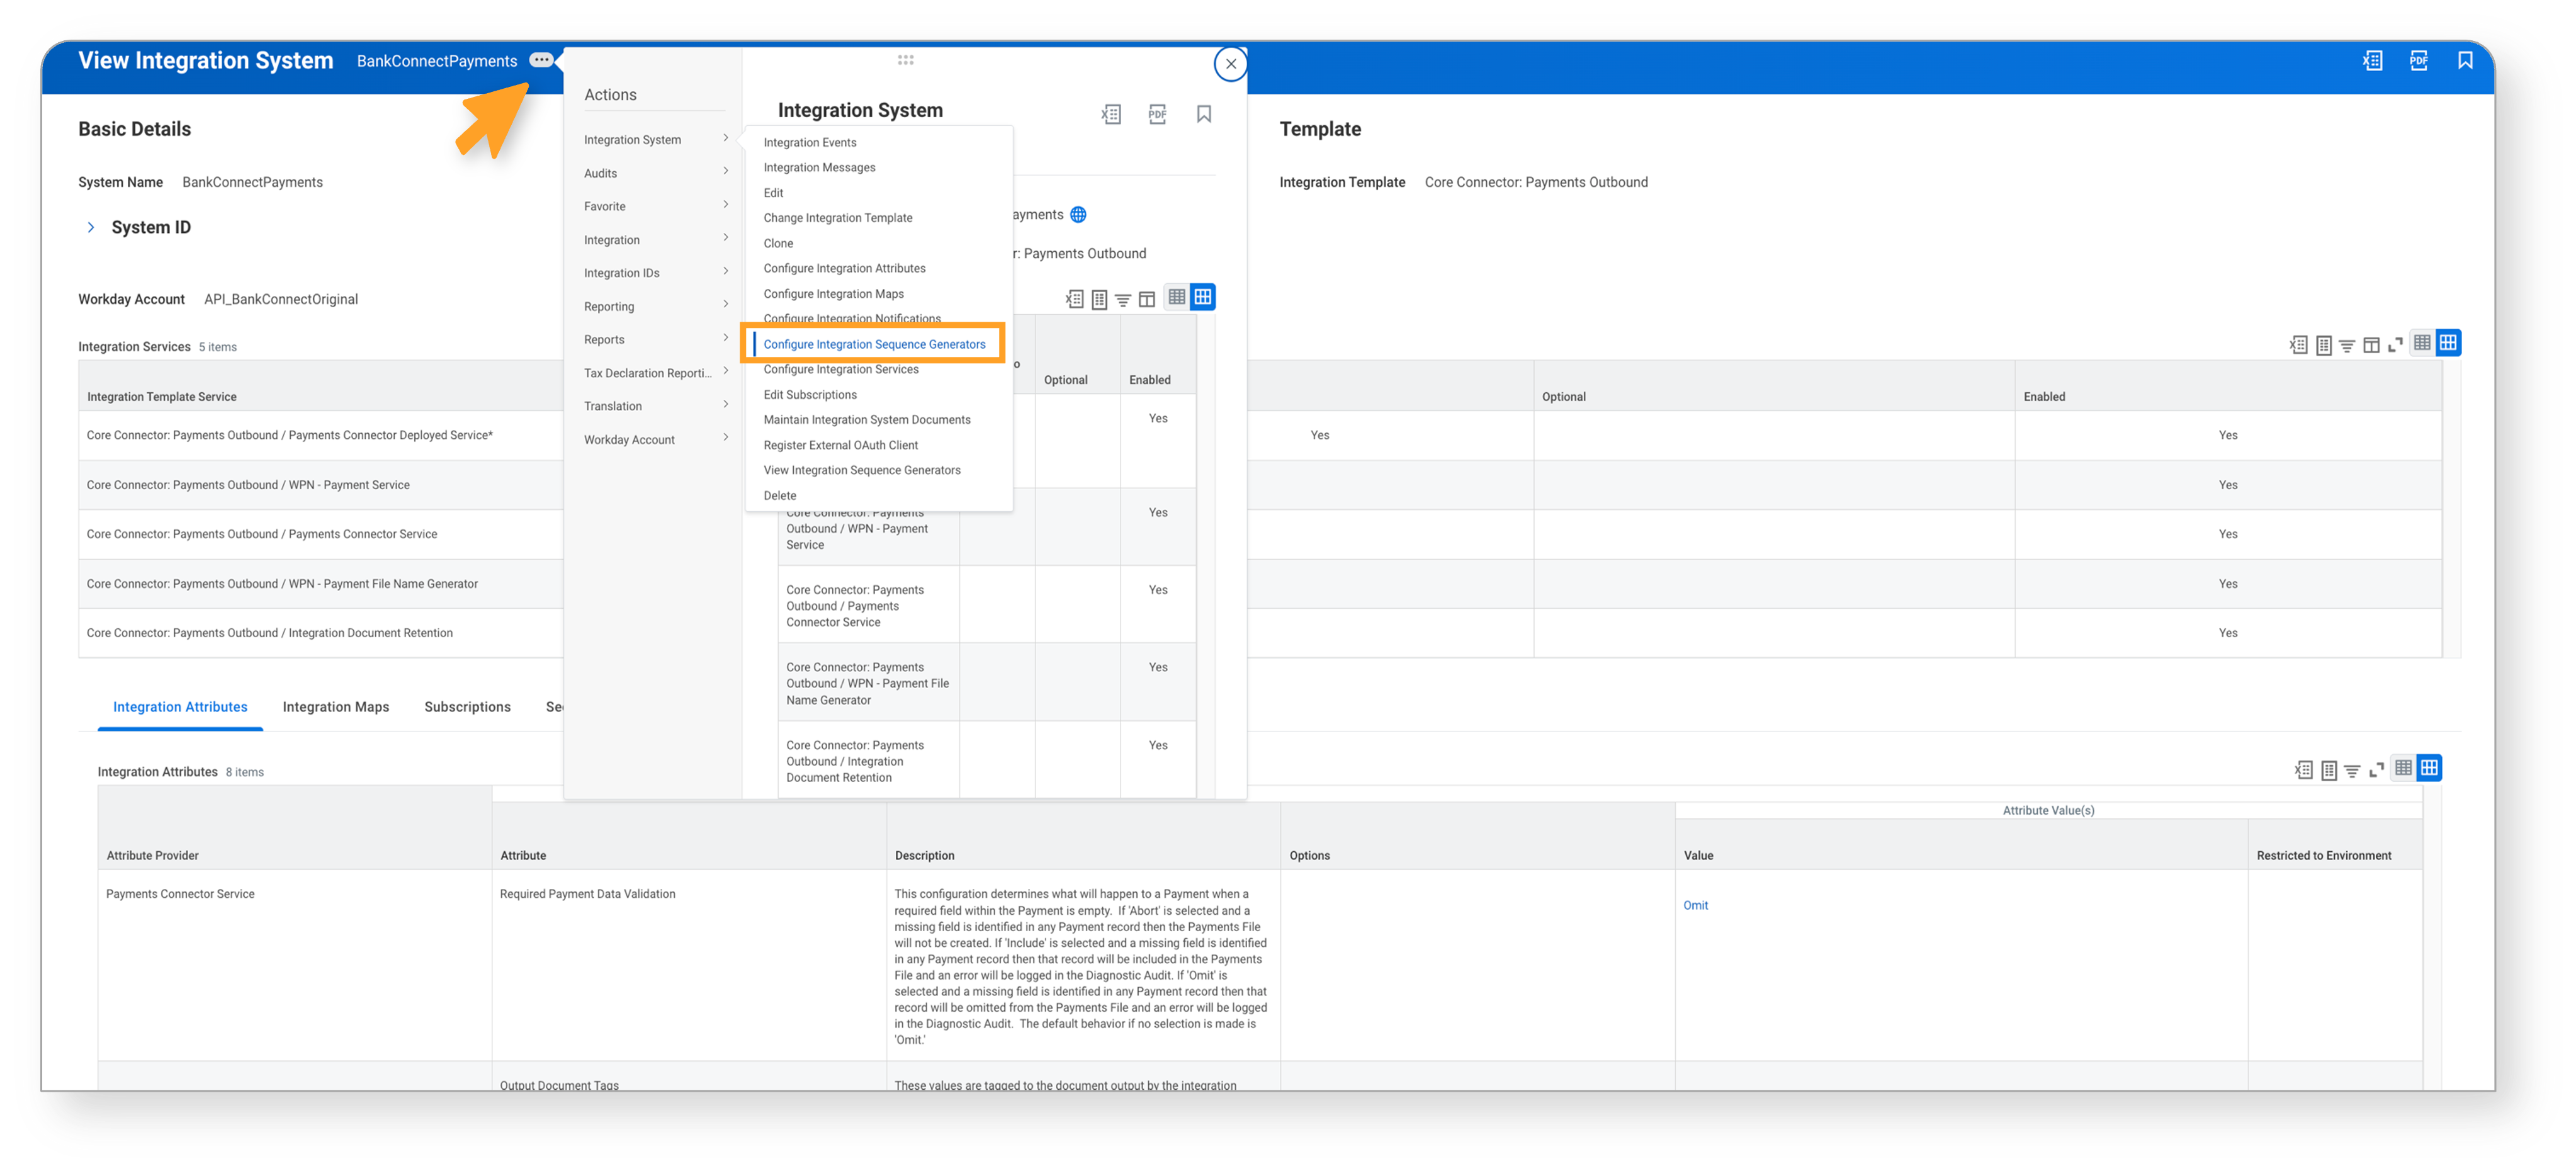Click the filter icon above Integration Attributes grid

click(x=2352, y=771)
